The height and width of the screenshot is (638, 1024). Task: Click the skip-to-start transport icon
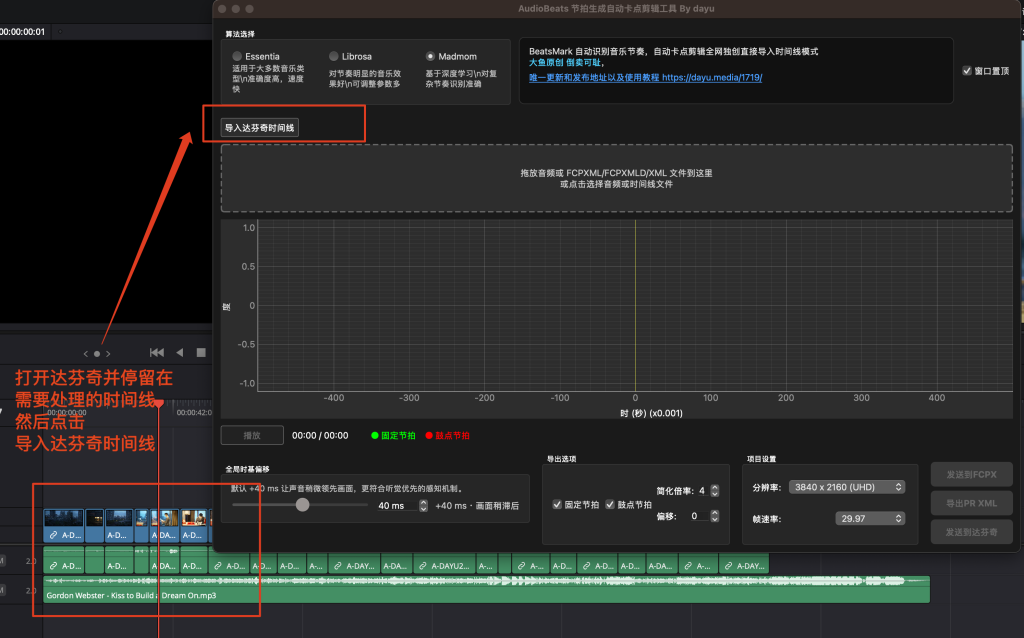[157, 352]
